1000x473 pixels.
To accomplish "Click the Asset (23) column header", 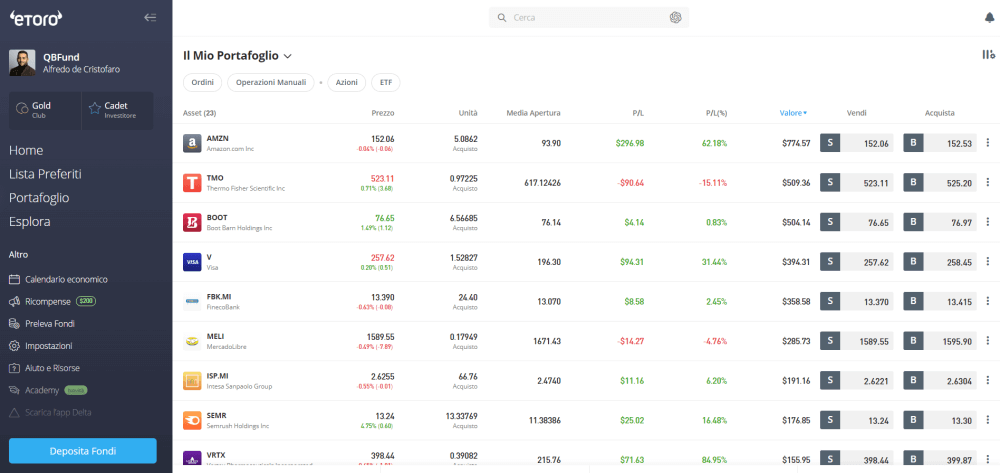I will click(x=199, y=113).
